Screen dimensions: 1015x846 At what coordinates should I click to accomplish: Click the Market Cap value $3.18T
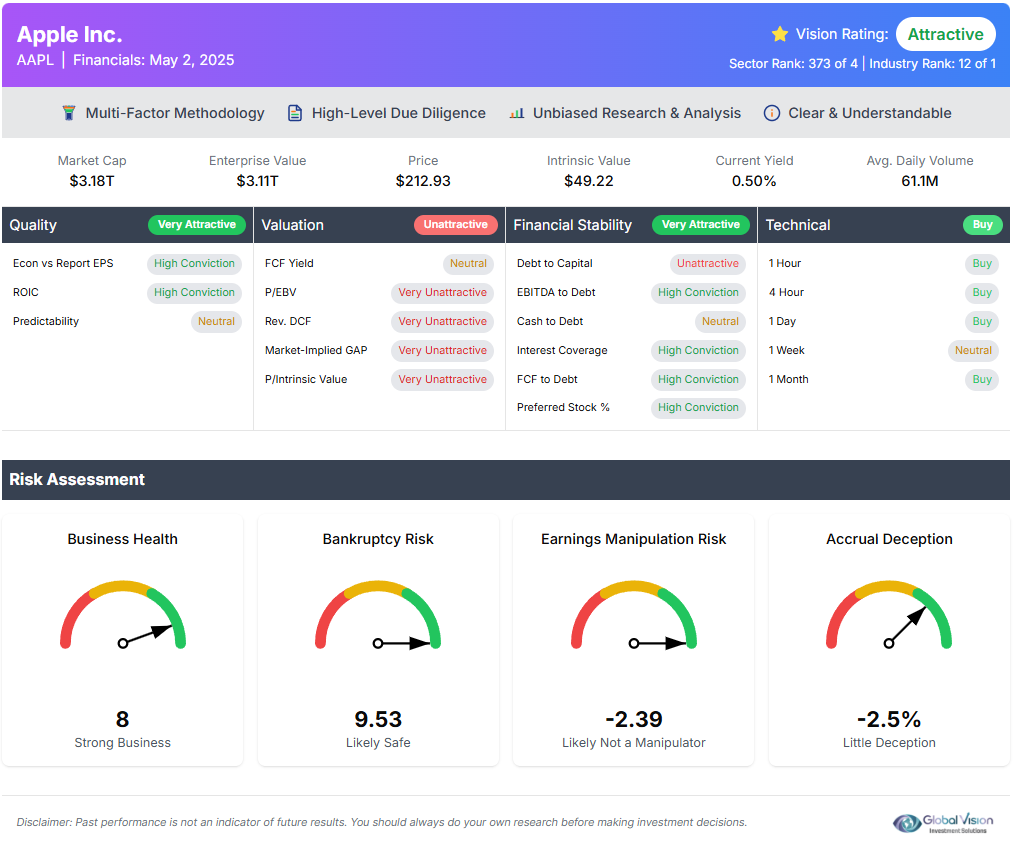(x=92, y=181)
